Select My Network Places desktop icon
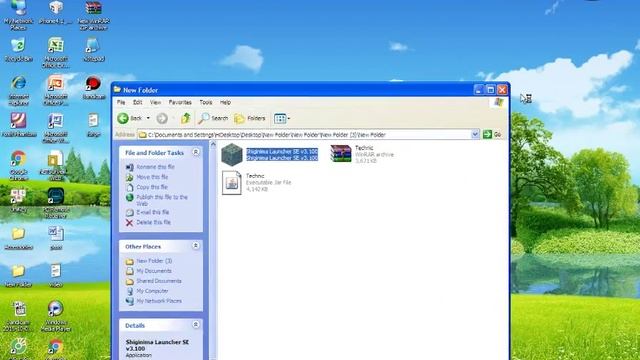Screen dimensions: 640x360 coord(18,16)
